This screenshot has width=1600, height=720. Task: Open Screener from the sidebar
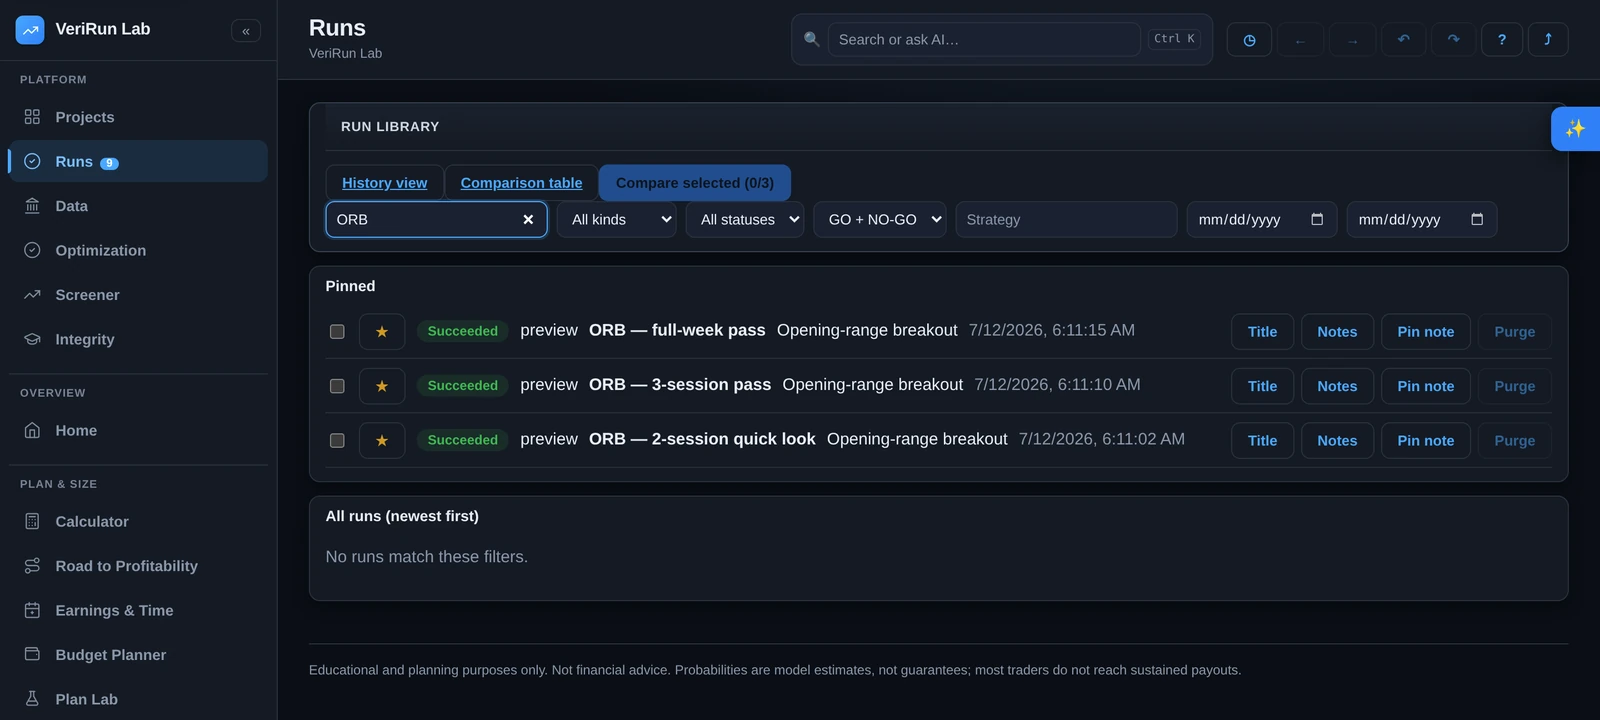138,295
